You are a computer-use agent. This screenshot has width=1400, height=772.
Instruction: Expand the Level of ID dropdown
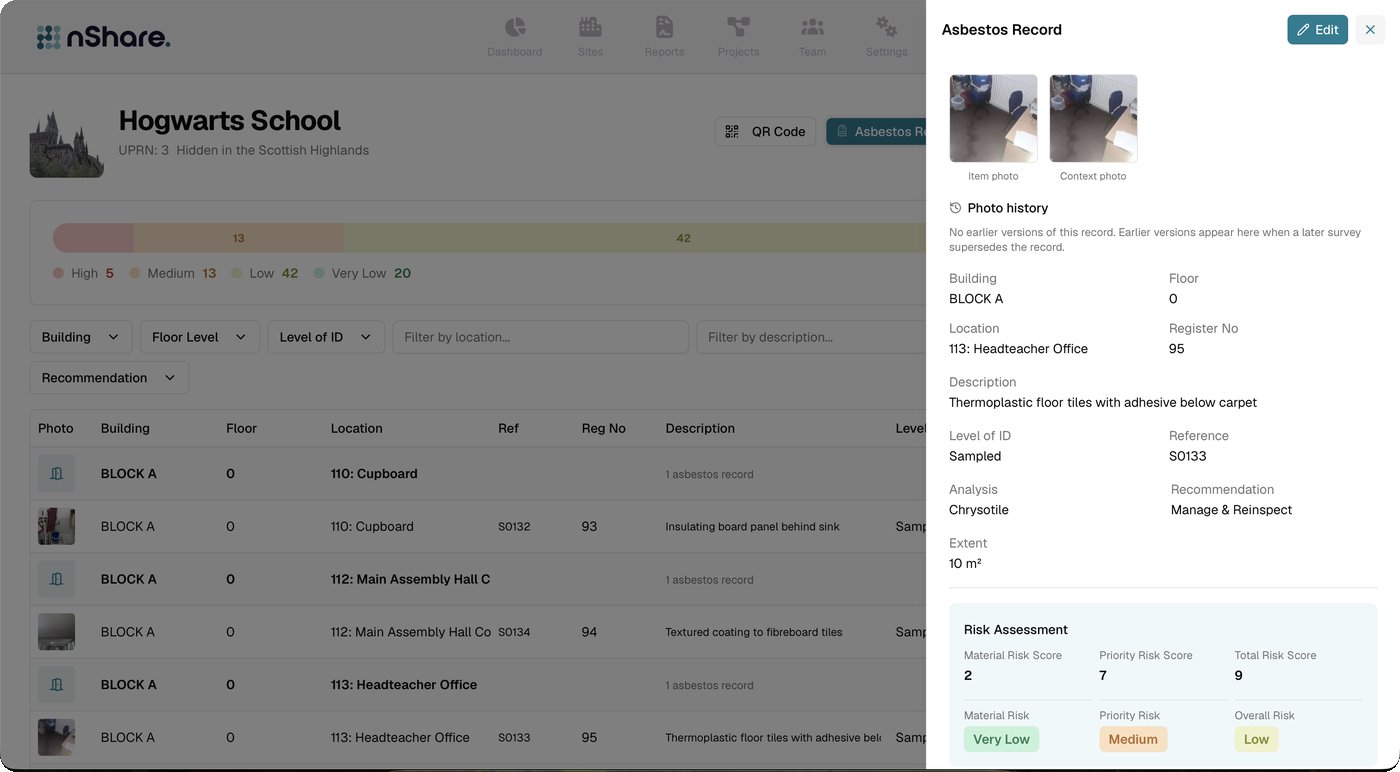[x=326, y=337]
